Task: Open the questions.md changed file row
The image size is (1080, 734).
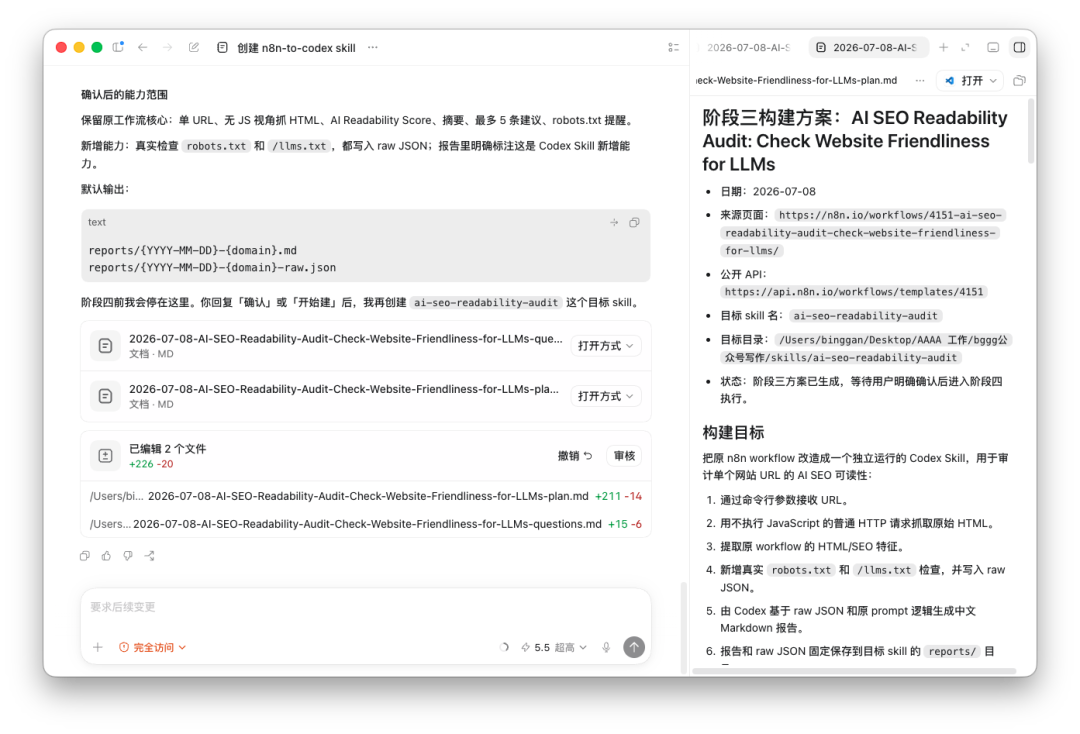Action: click(366, 524)
